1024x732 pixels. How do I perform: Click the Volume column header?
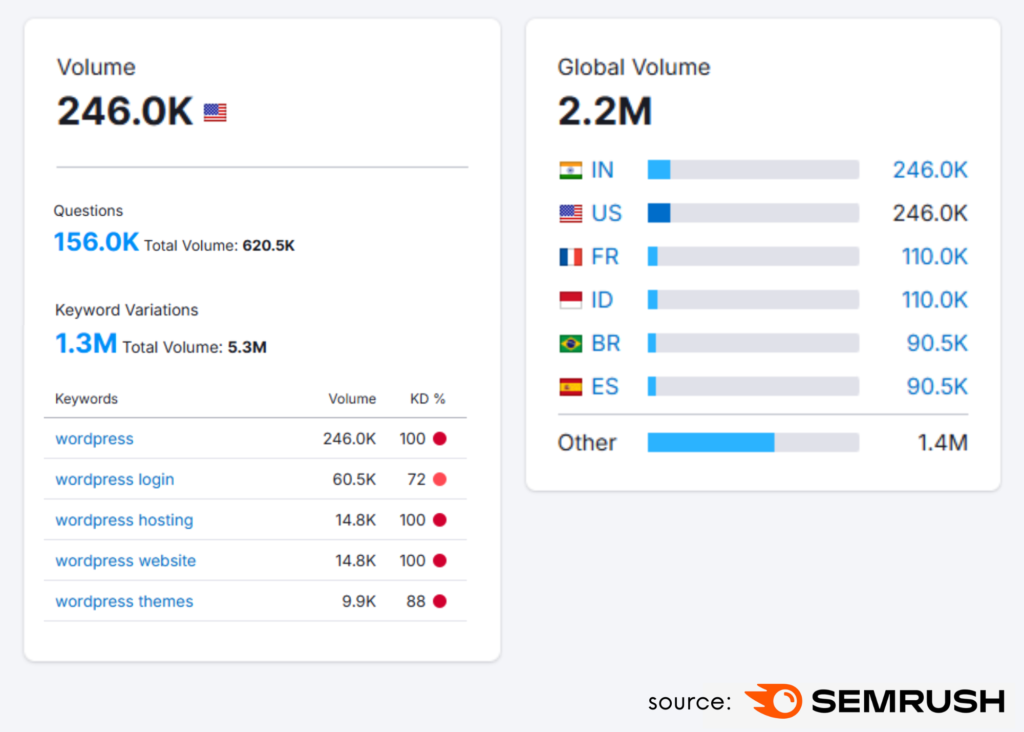pos(352,399)
